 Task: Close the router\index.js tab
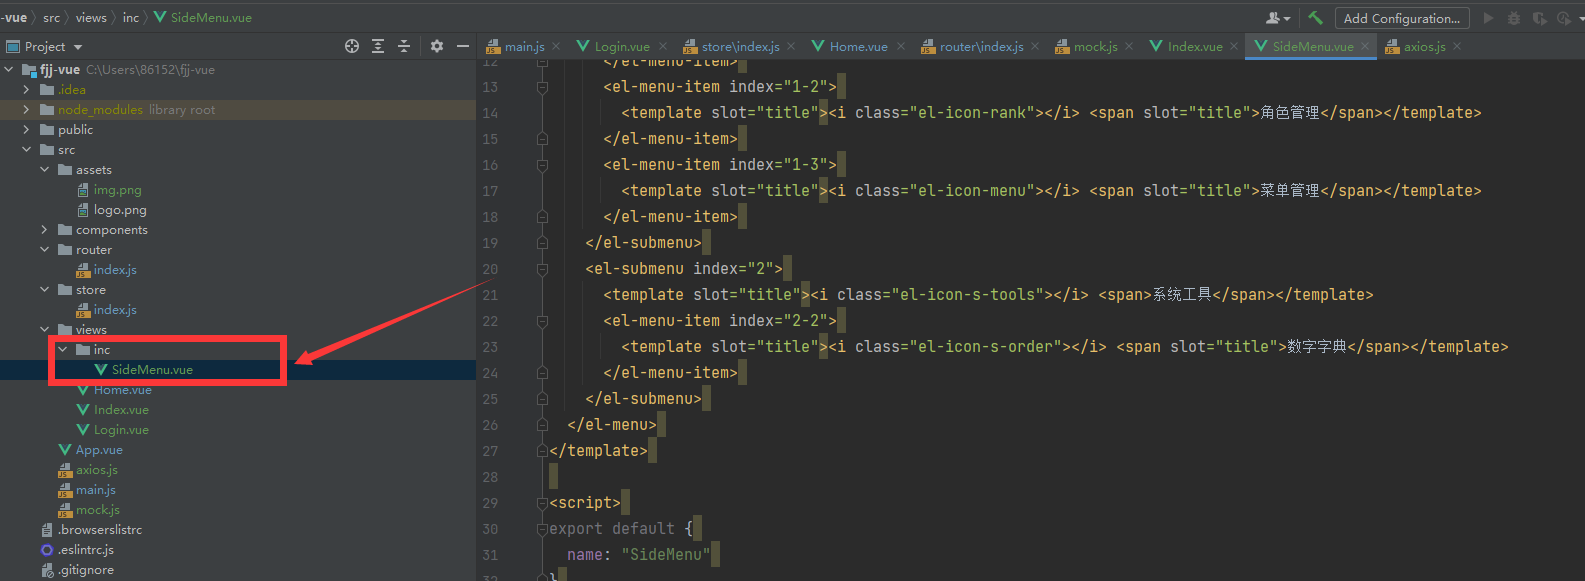click(1035, 46)
